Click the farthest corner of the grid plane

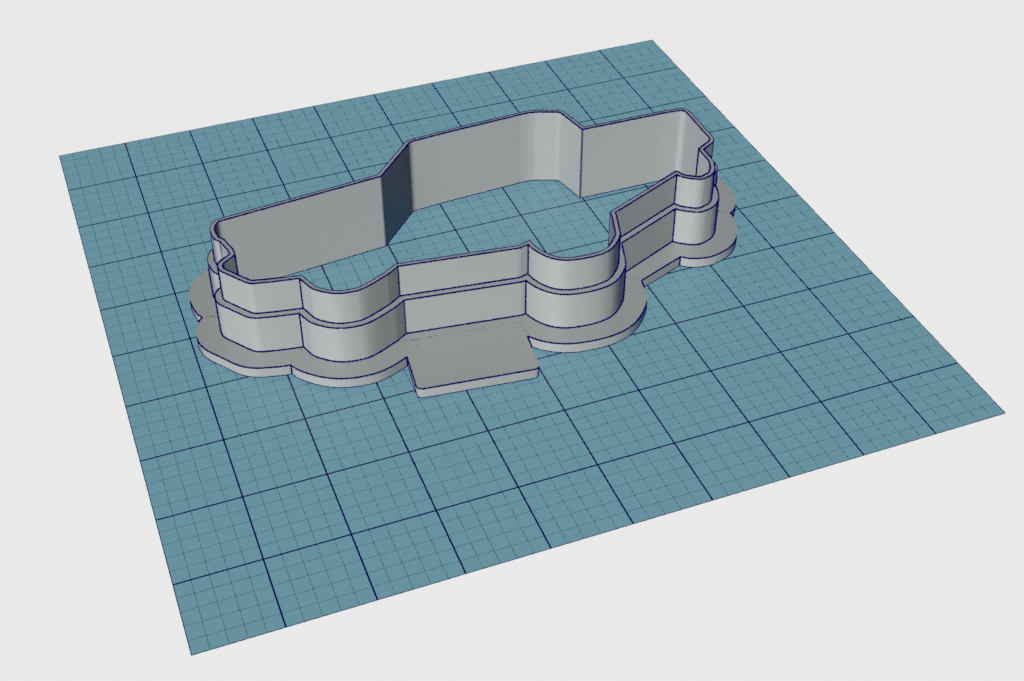click(x=652, y=41)
